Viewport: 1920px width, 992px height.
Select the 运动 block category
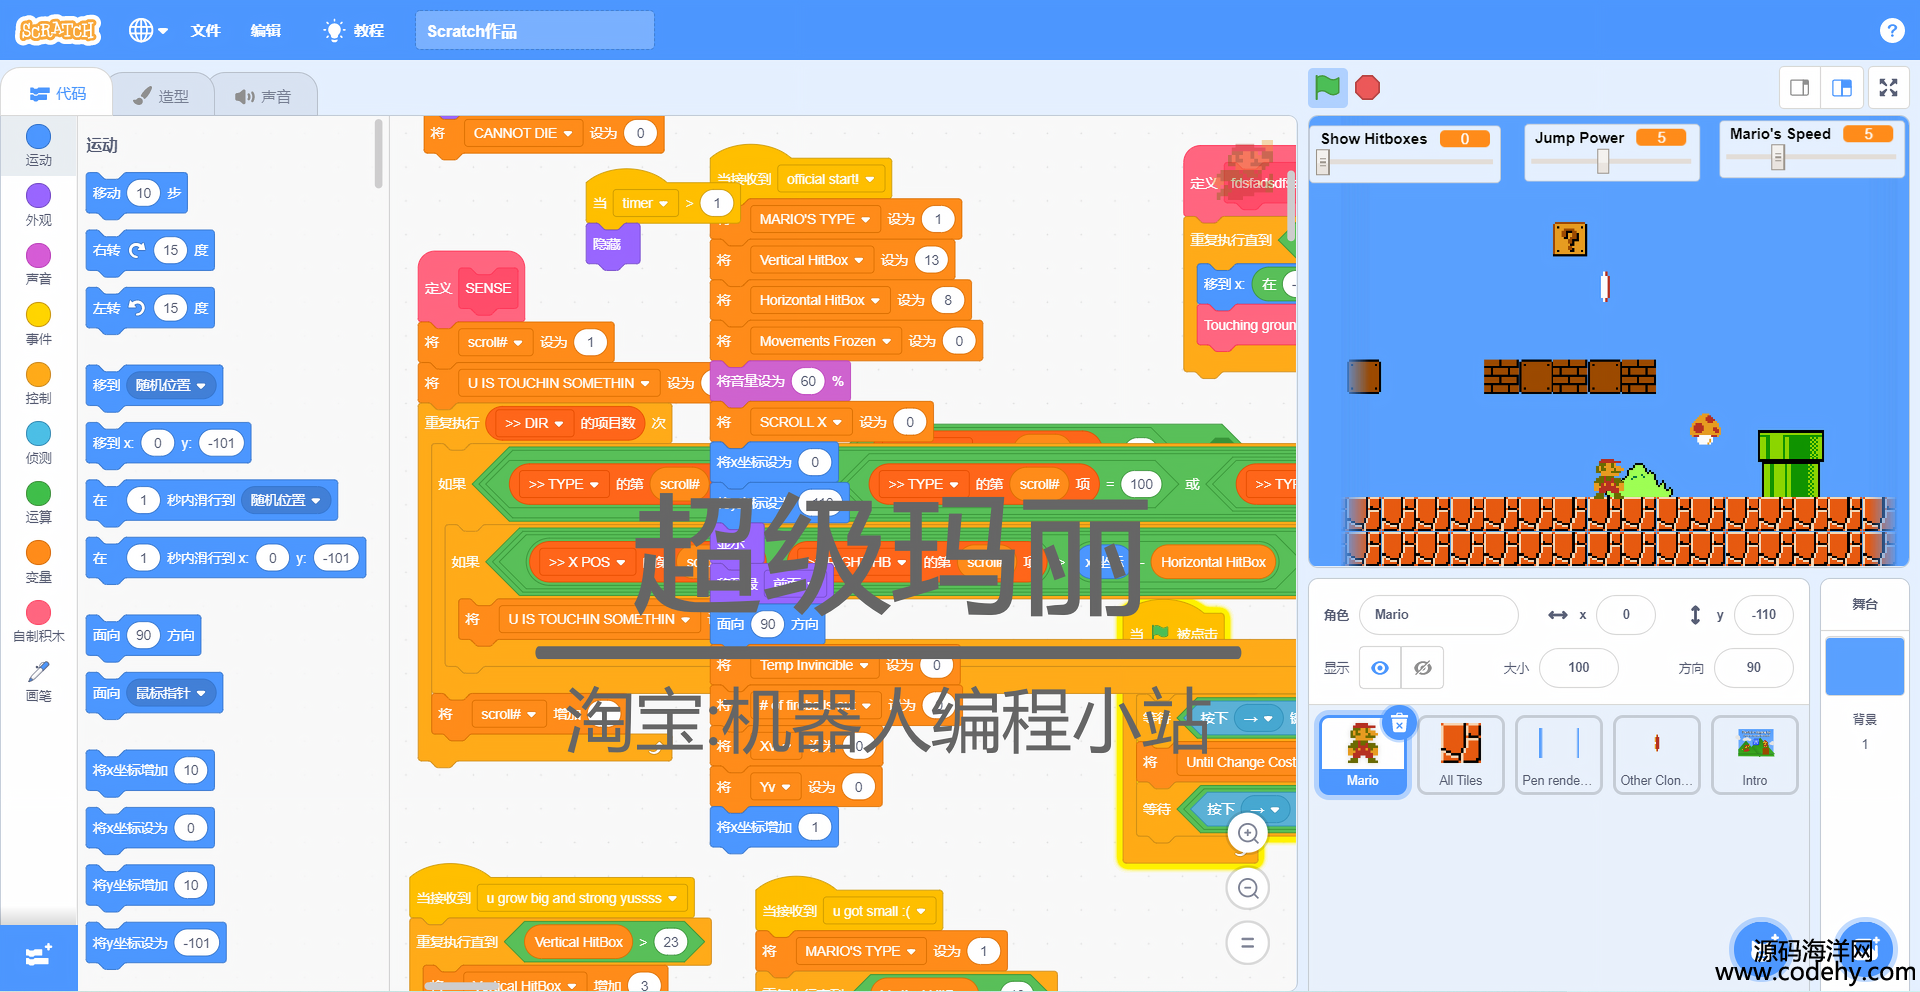click(38, 146)
